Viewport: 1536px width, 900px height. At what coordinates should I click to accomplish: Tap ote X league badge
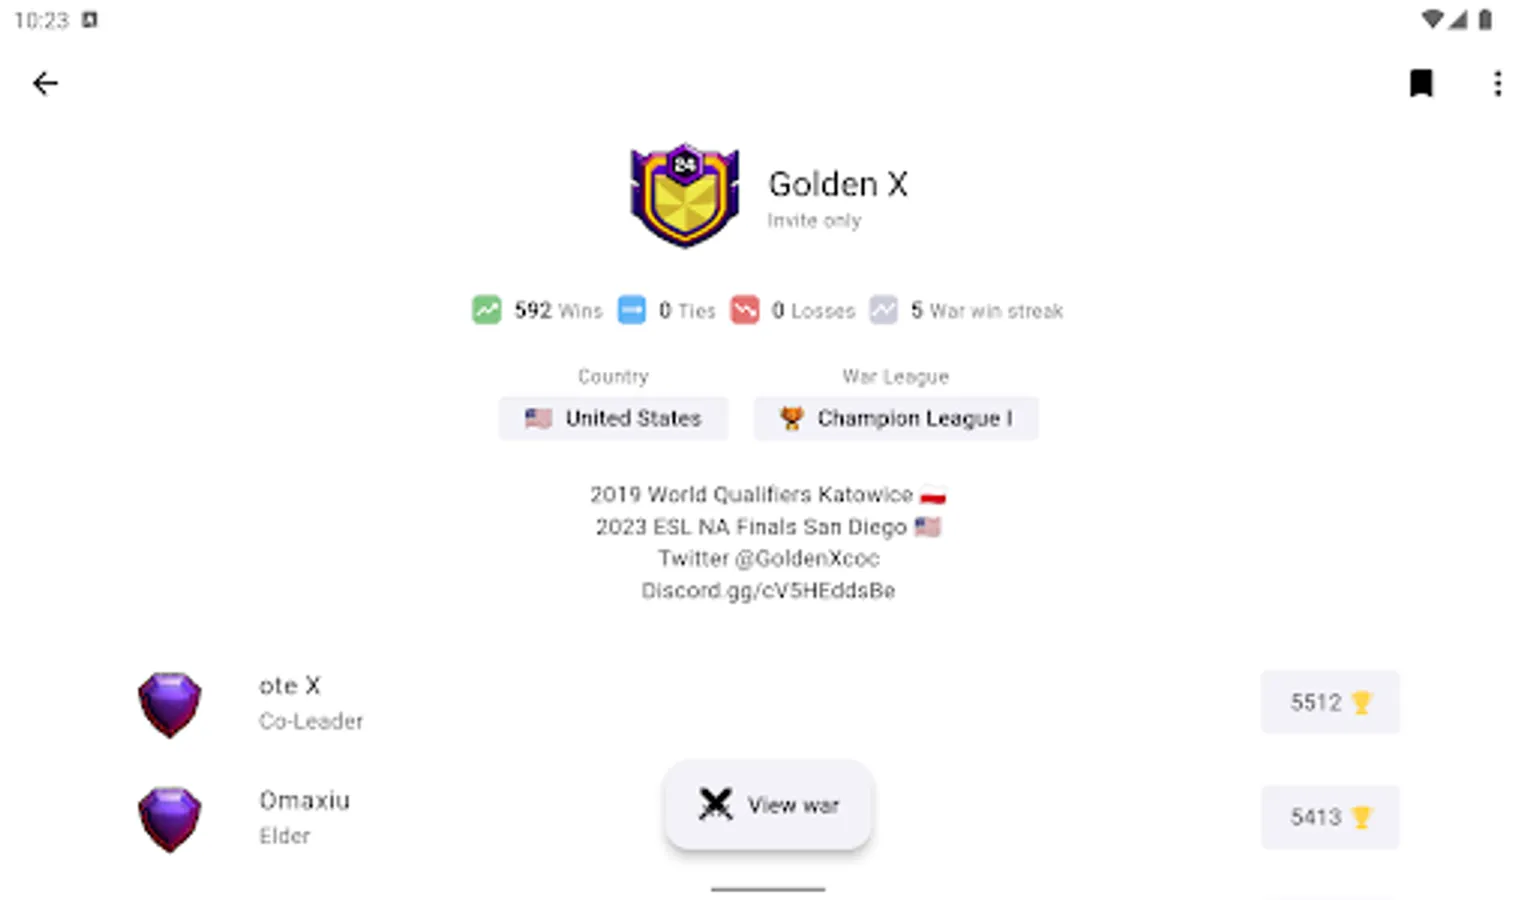tap(170, 704)
